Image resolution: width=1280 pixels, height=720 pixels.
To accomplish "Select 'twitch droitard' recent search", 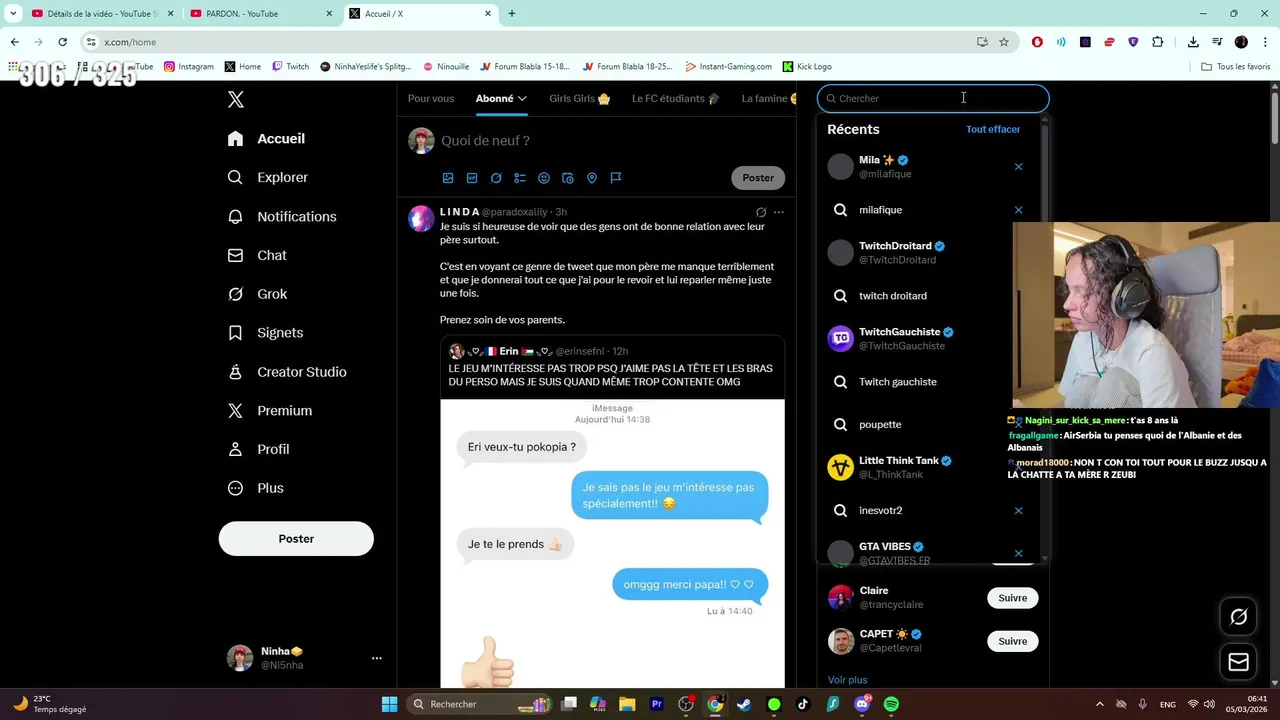I will pos(928,296).
